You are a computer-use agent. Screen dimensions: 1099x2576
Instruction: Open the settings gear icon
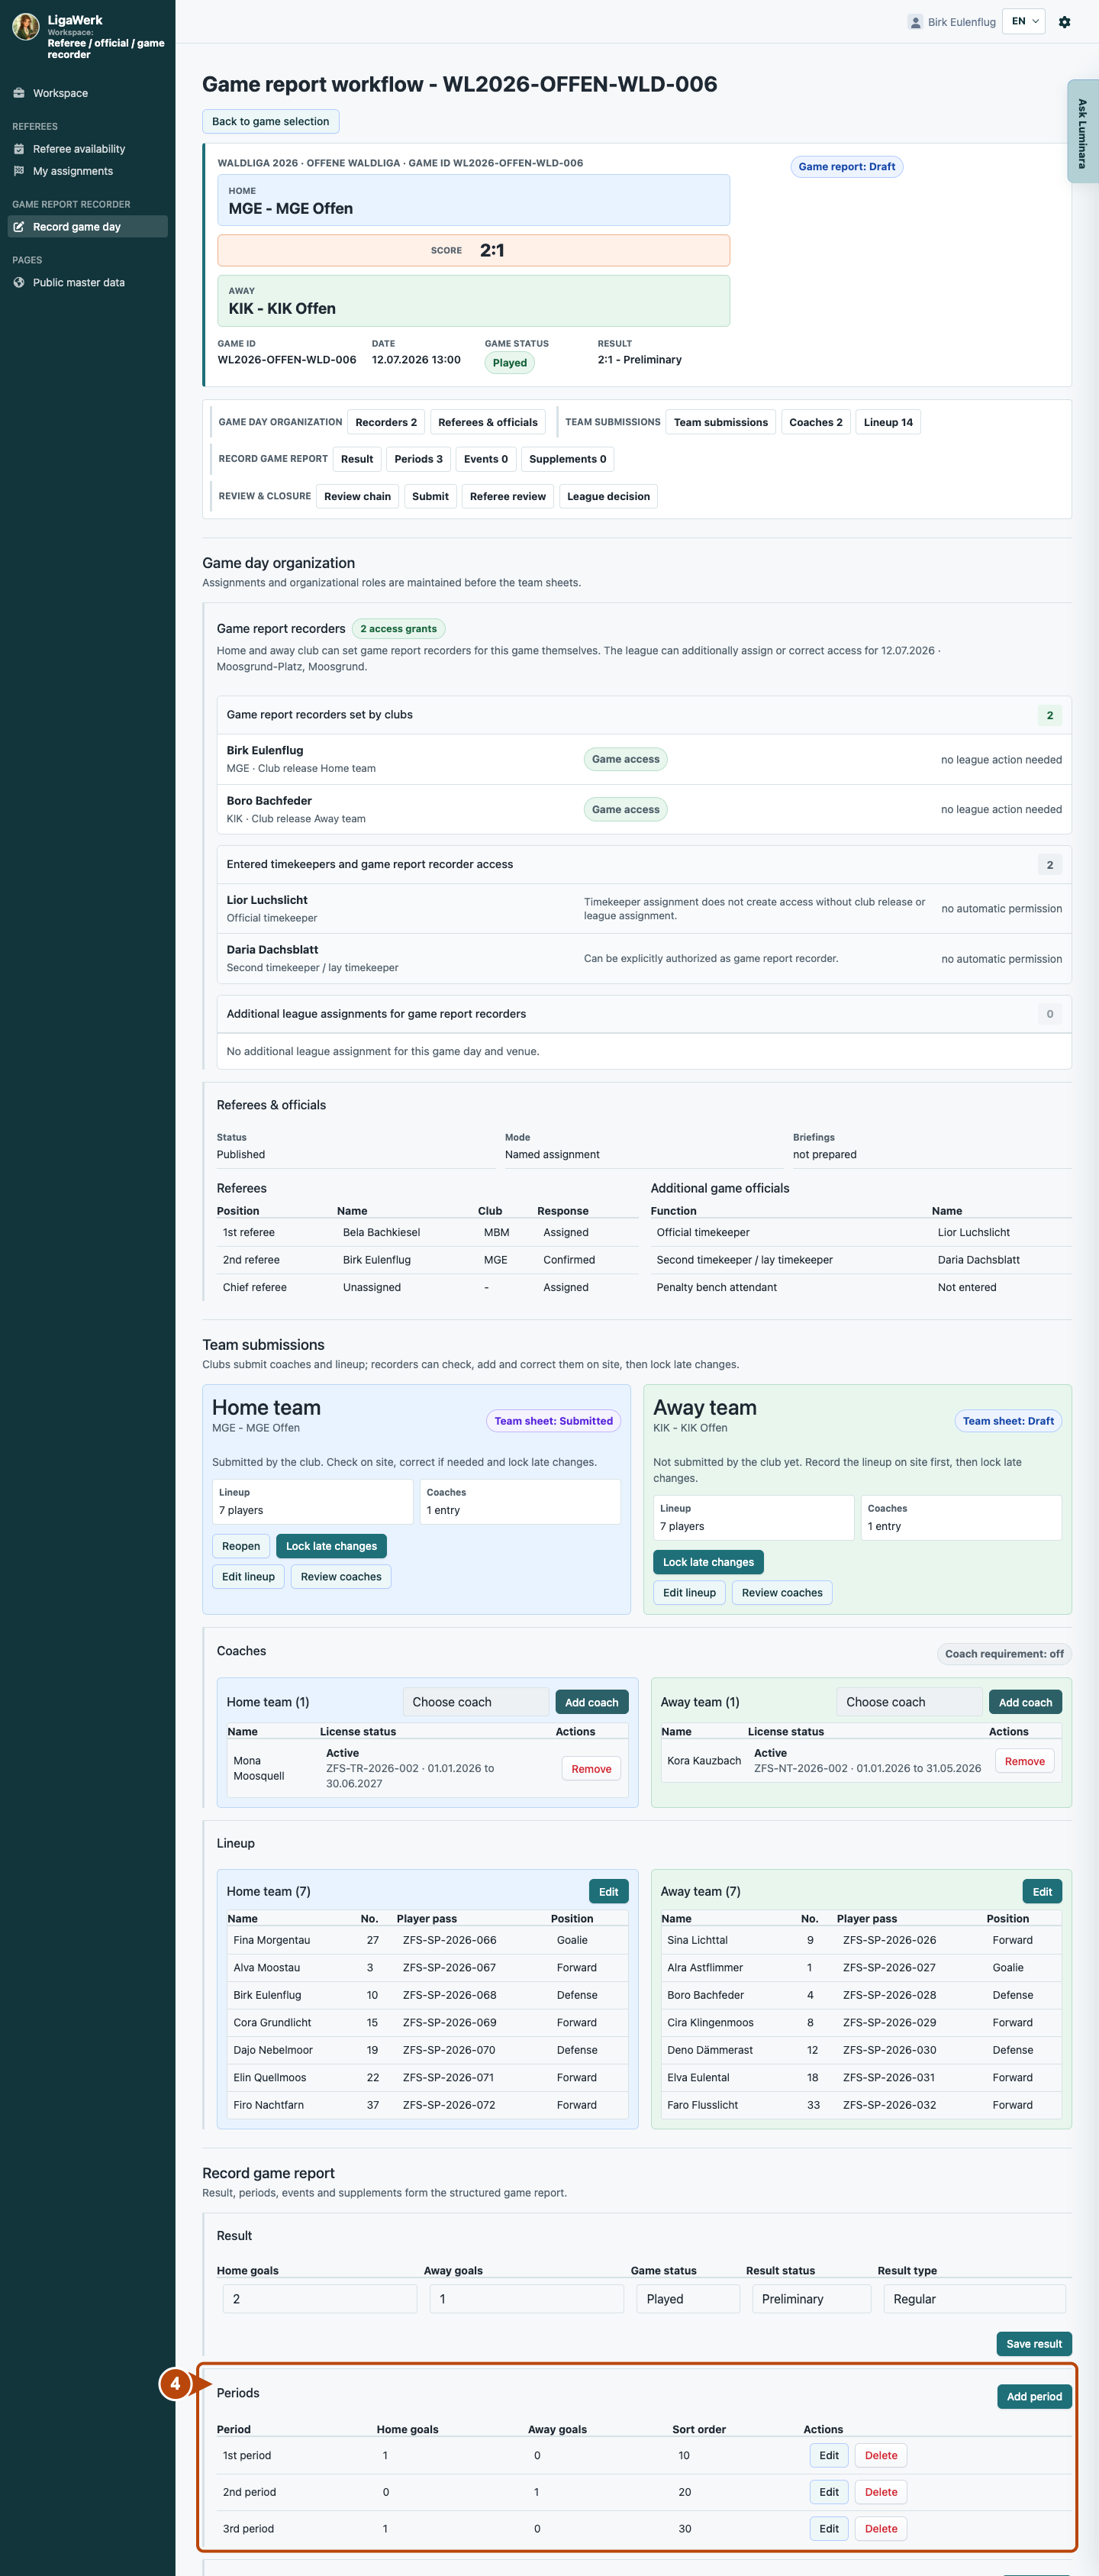[1064, 22]
